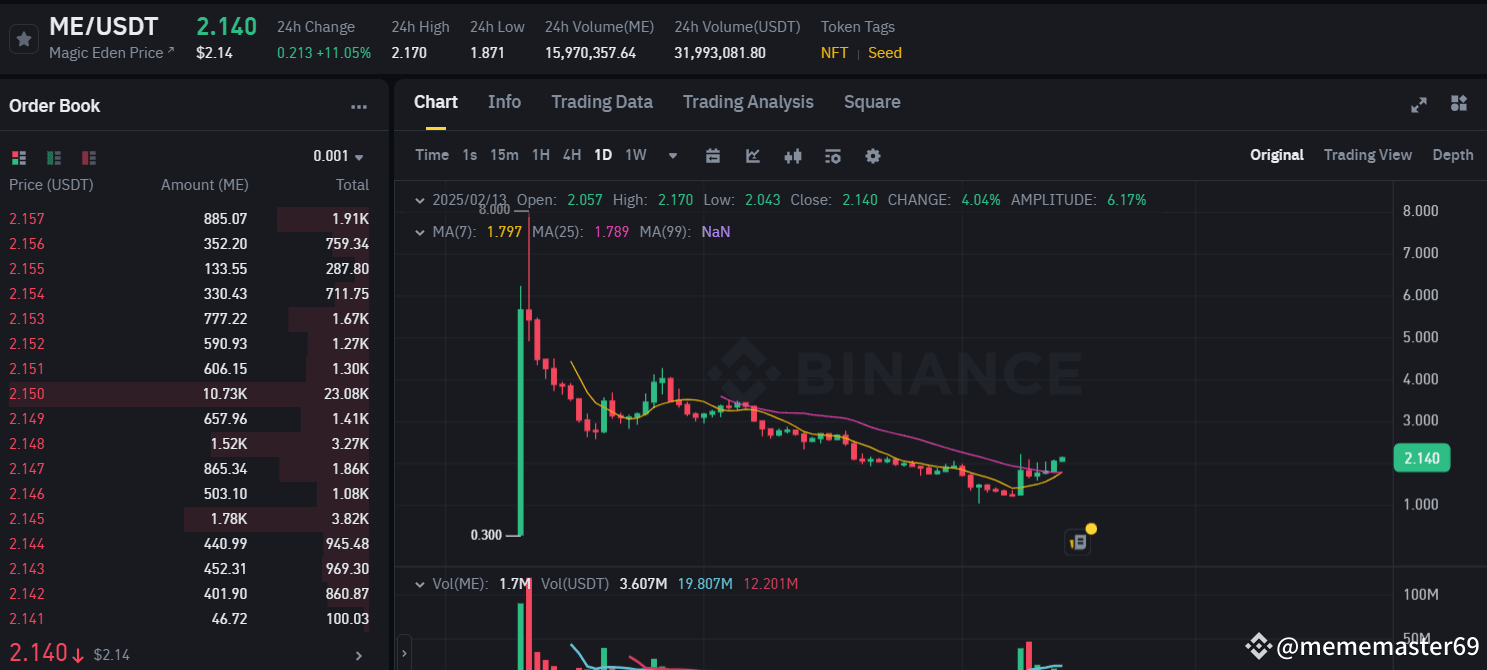Select the 1W interval

pos(636,155)
